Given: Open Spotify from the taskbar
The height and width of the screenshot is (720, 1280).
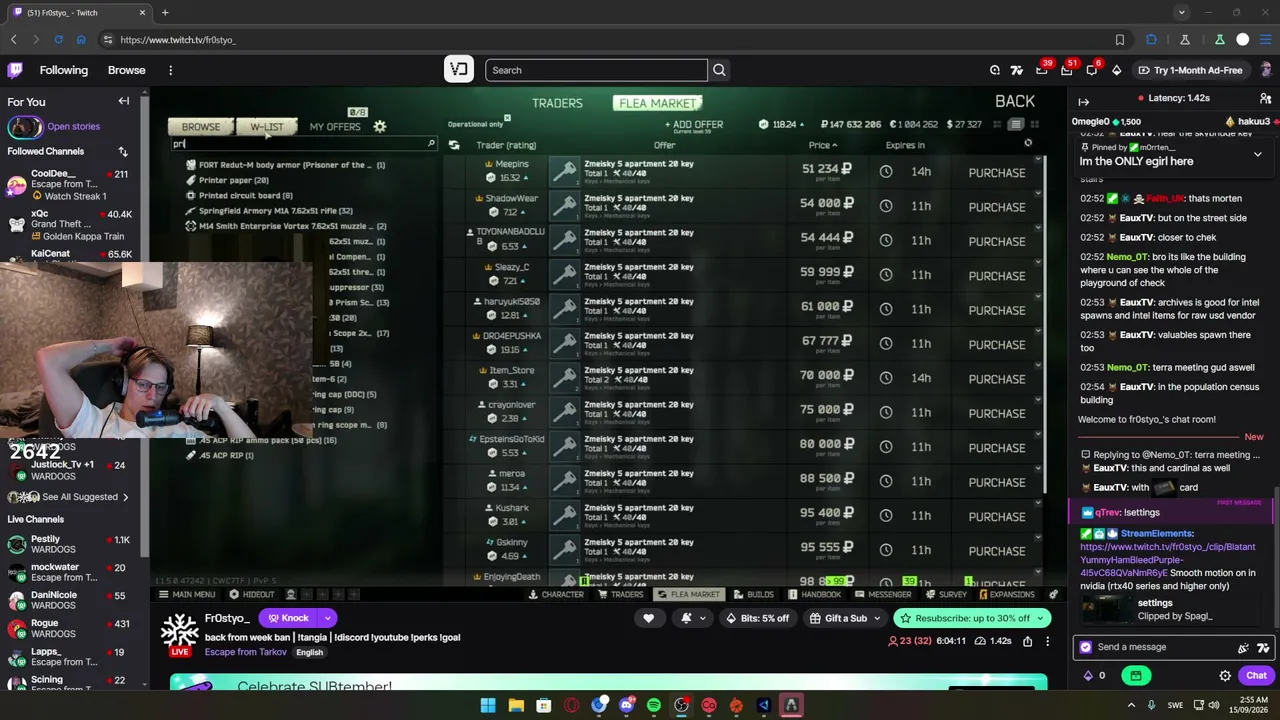Looking at the screenshot, I should pyautogui.click(x=654, y=705).
